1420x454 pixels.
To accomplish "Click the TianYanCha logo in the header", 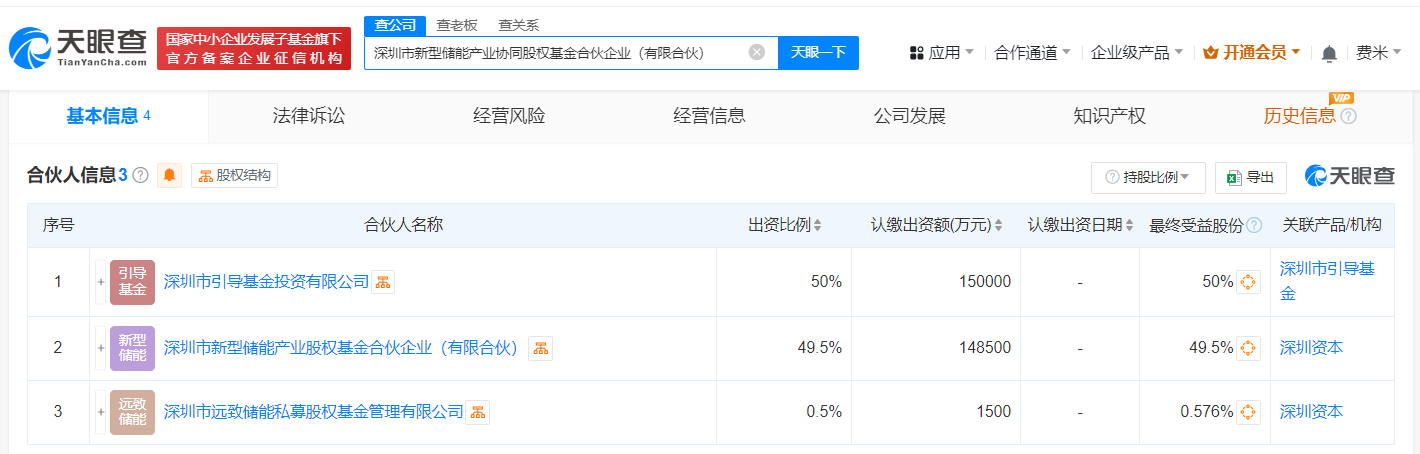I will tap(78, 47).
